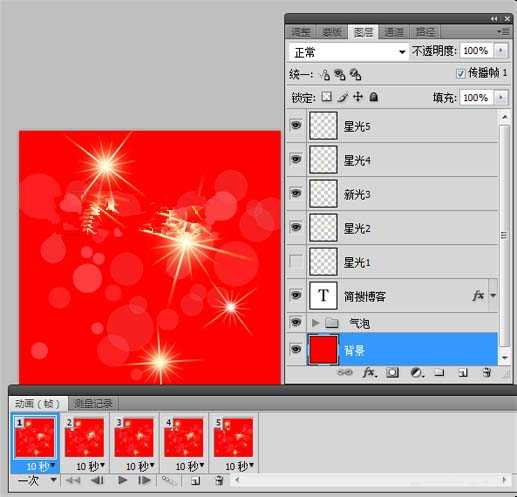Lock position with move arrows icon
The width and height of the screenshot is (517, 497).
358,97
